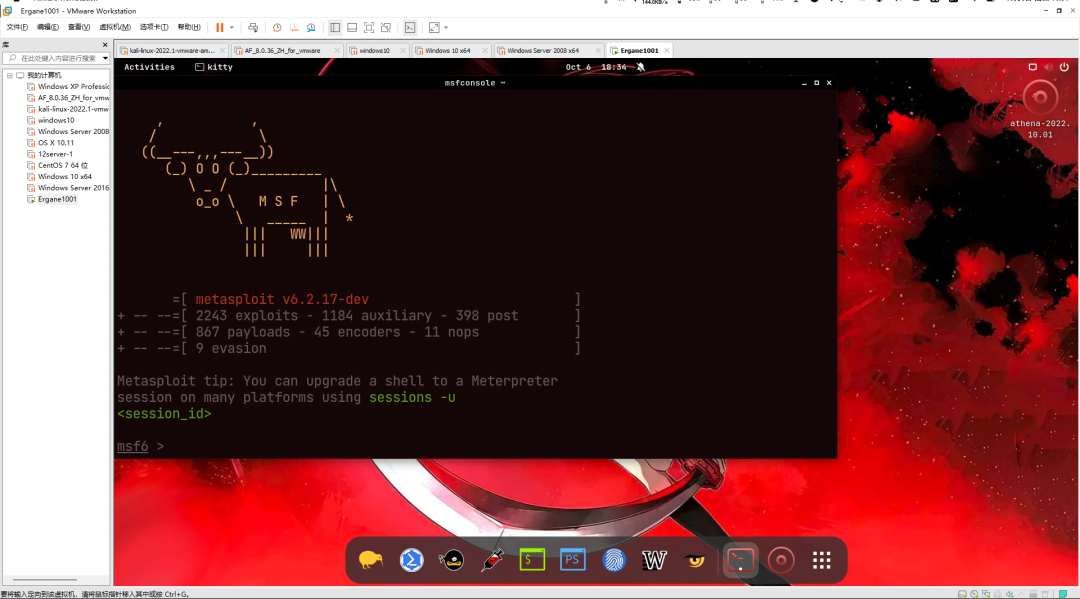Switch to the AF_8.0.36_ZH_for_vmware tab

tap(282, 50)
